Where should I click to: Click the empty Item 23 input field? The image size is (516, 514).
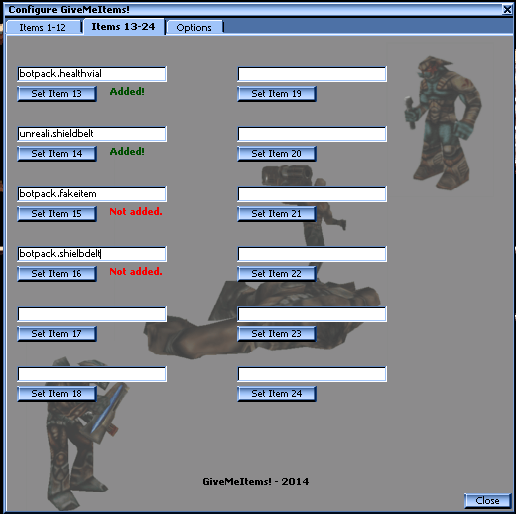coord(312,314)
